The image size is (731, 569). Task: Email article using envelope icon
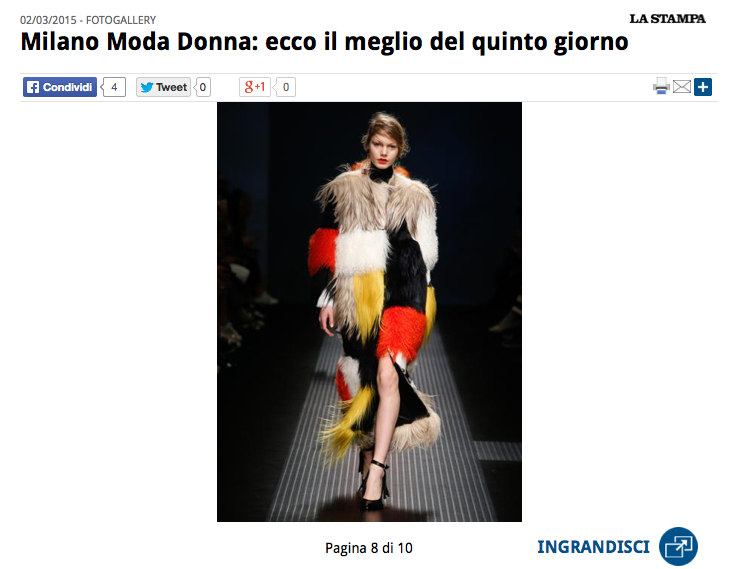[x=682, y=87]
